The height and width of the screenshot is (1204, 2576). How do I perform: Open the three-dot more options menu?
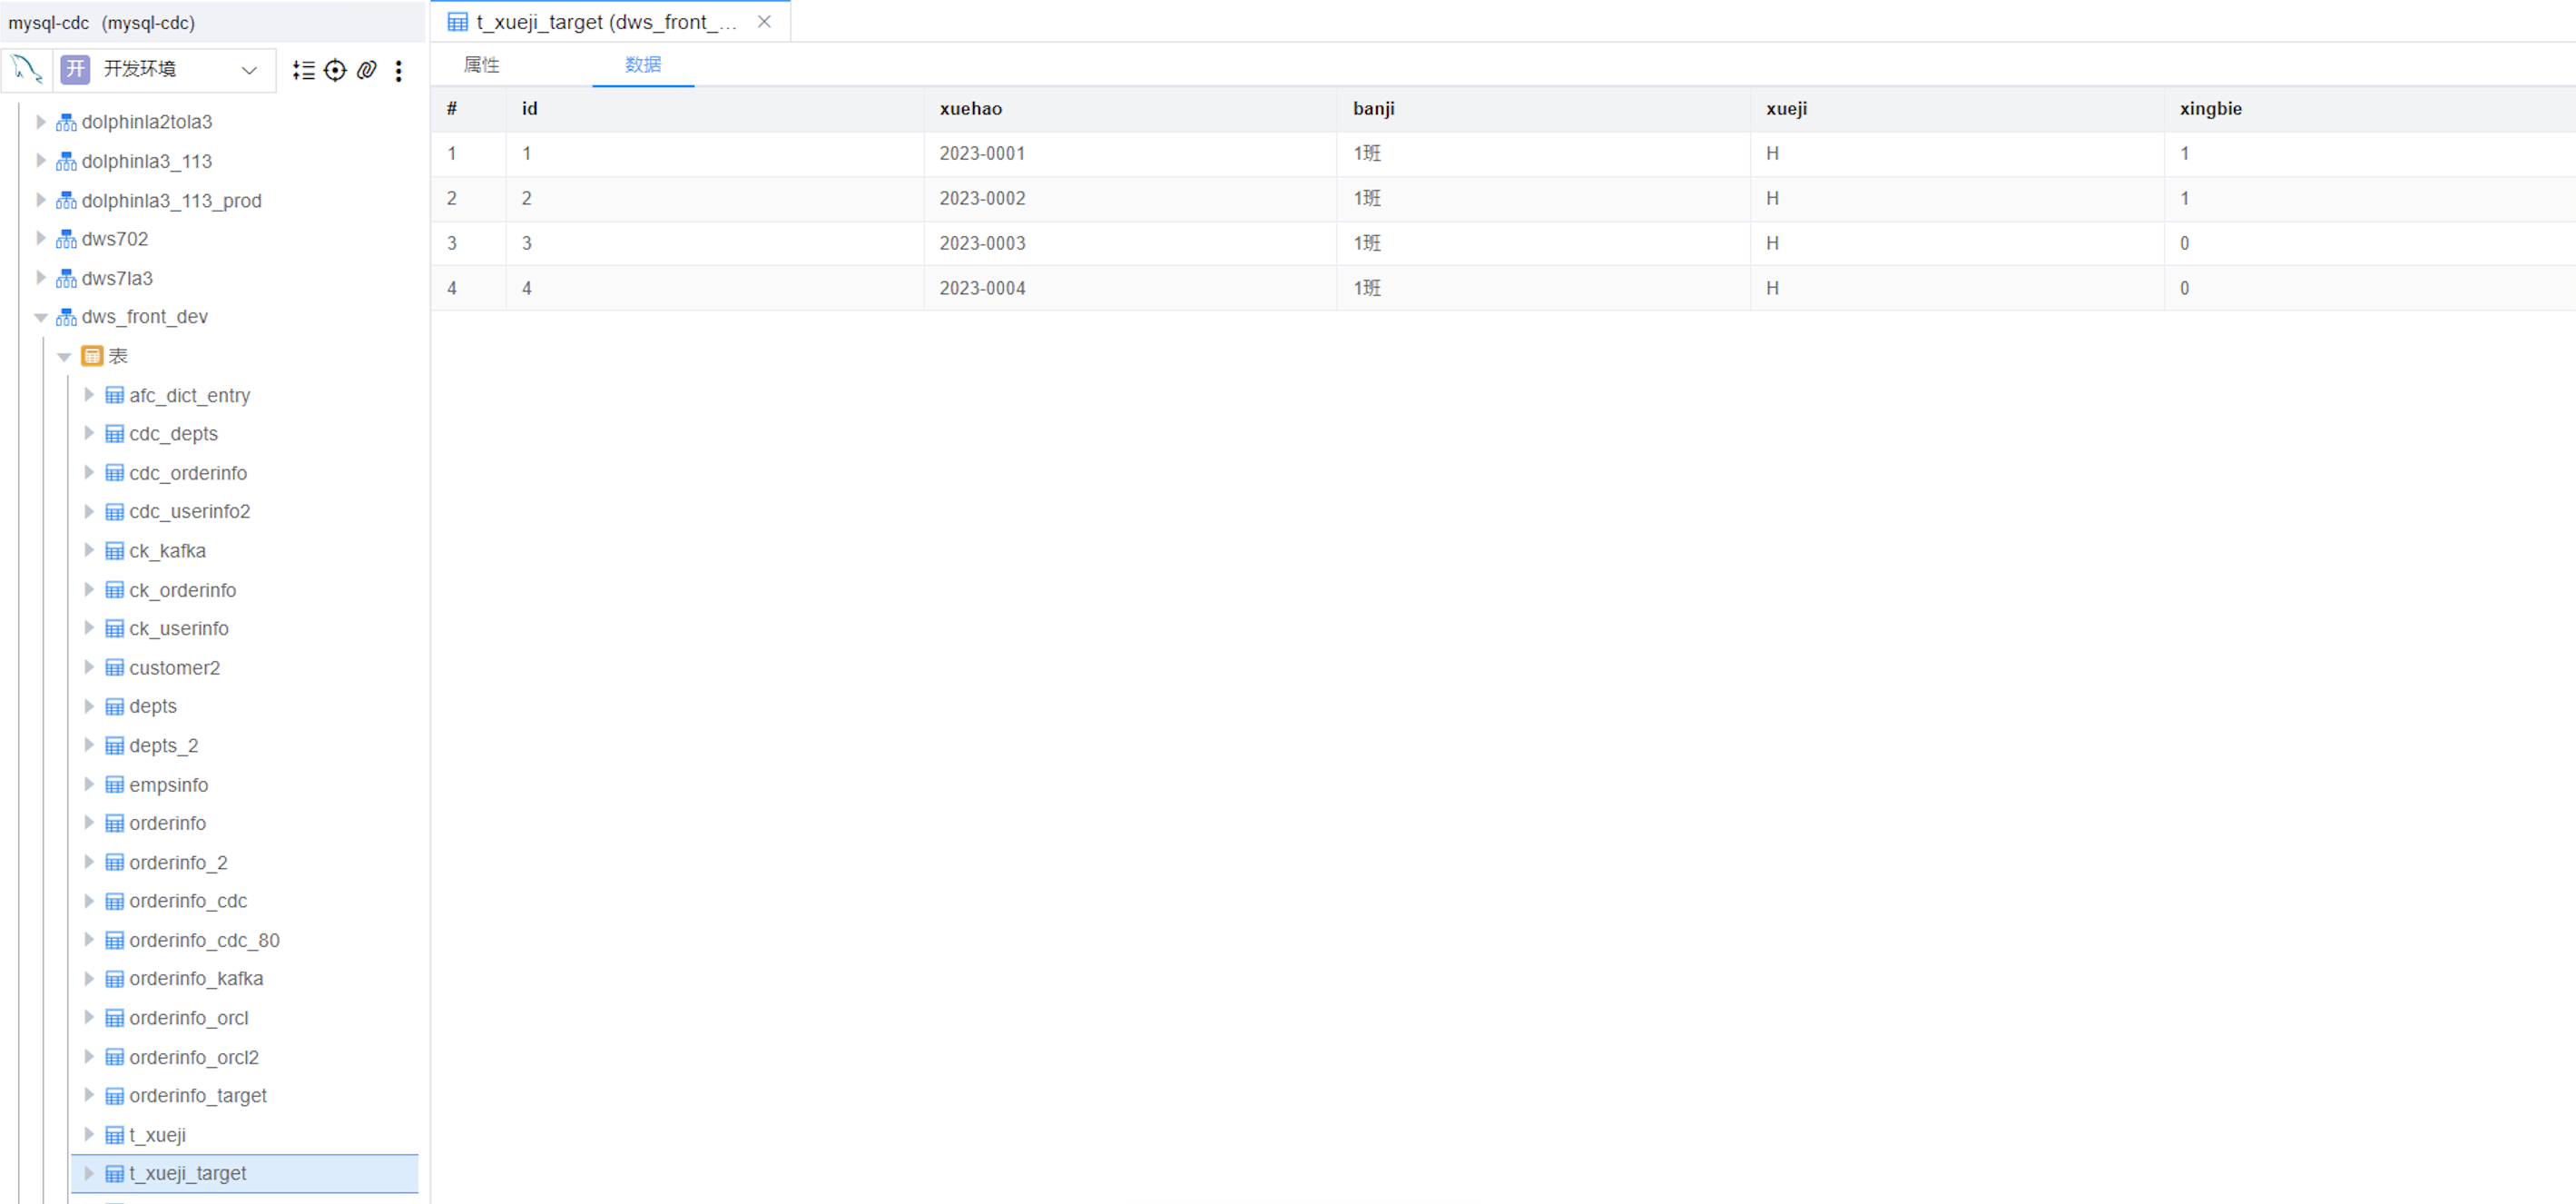coord(398,70)
